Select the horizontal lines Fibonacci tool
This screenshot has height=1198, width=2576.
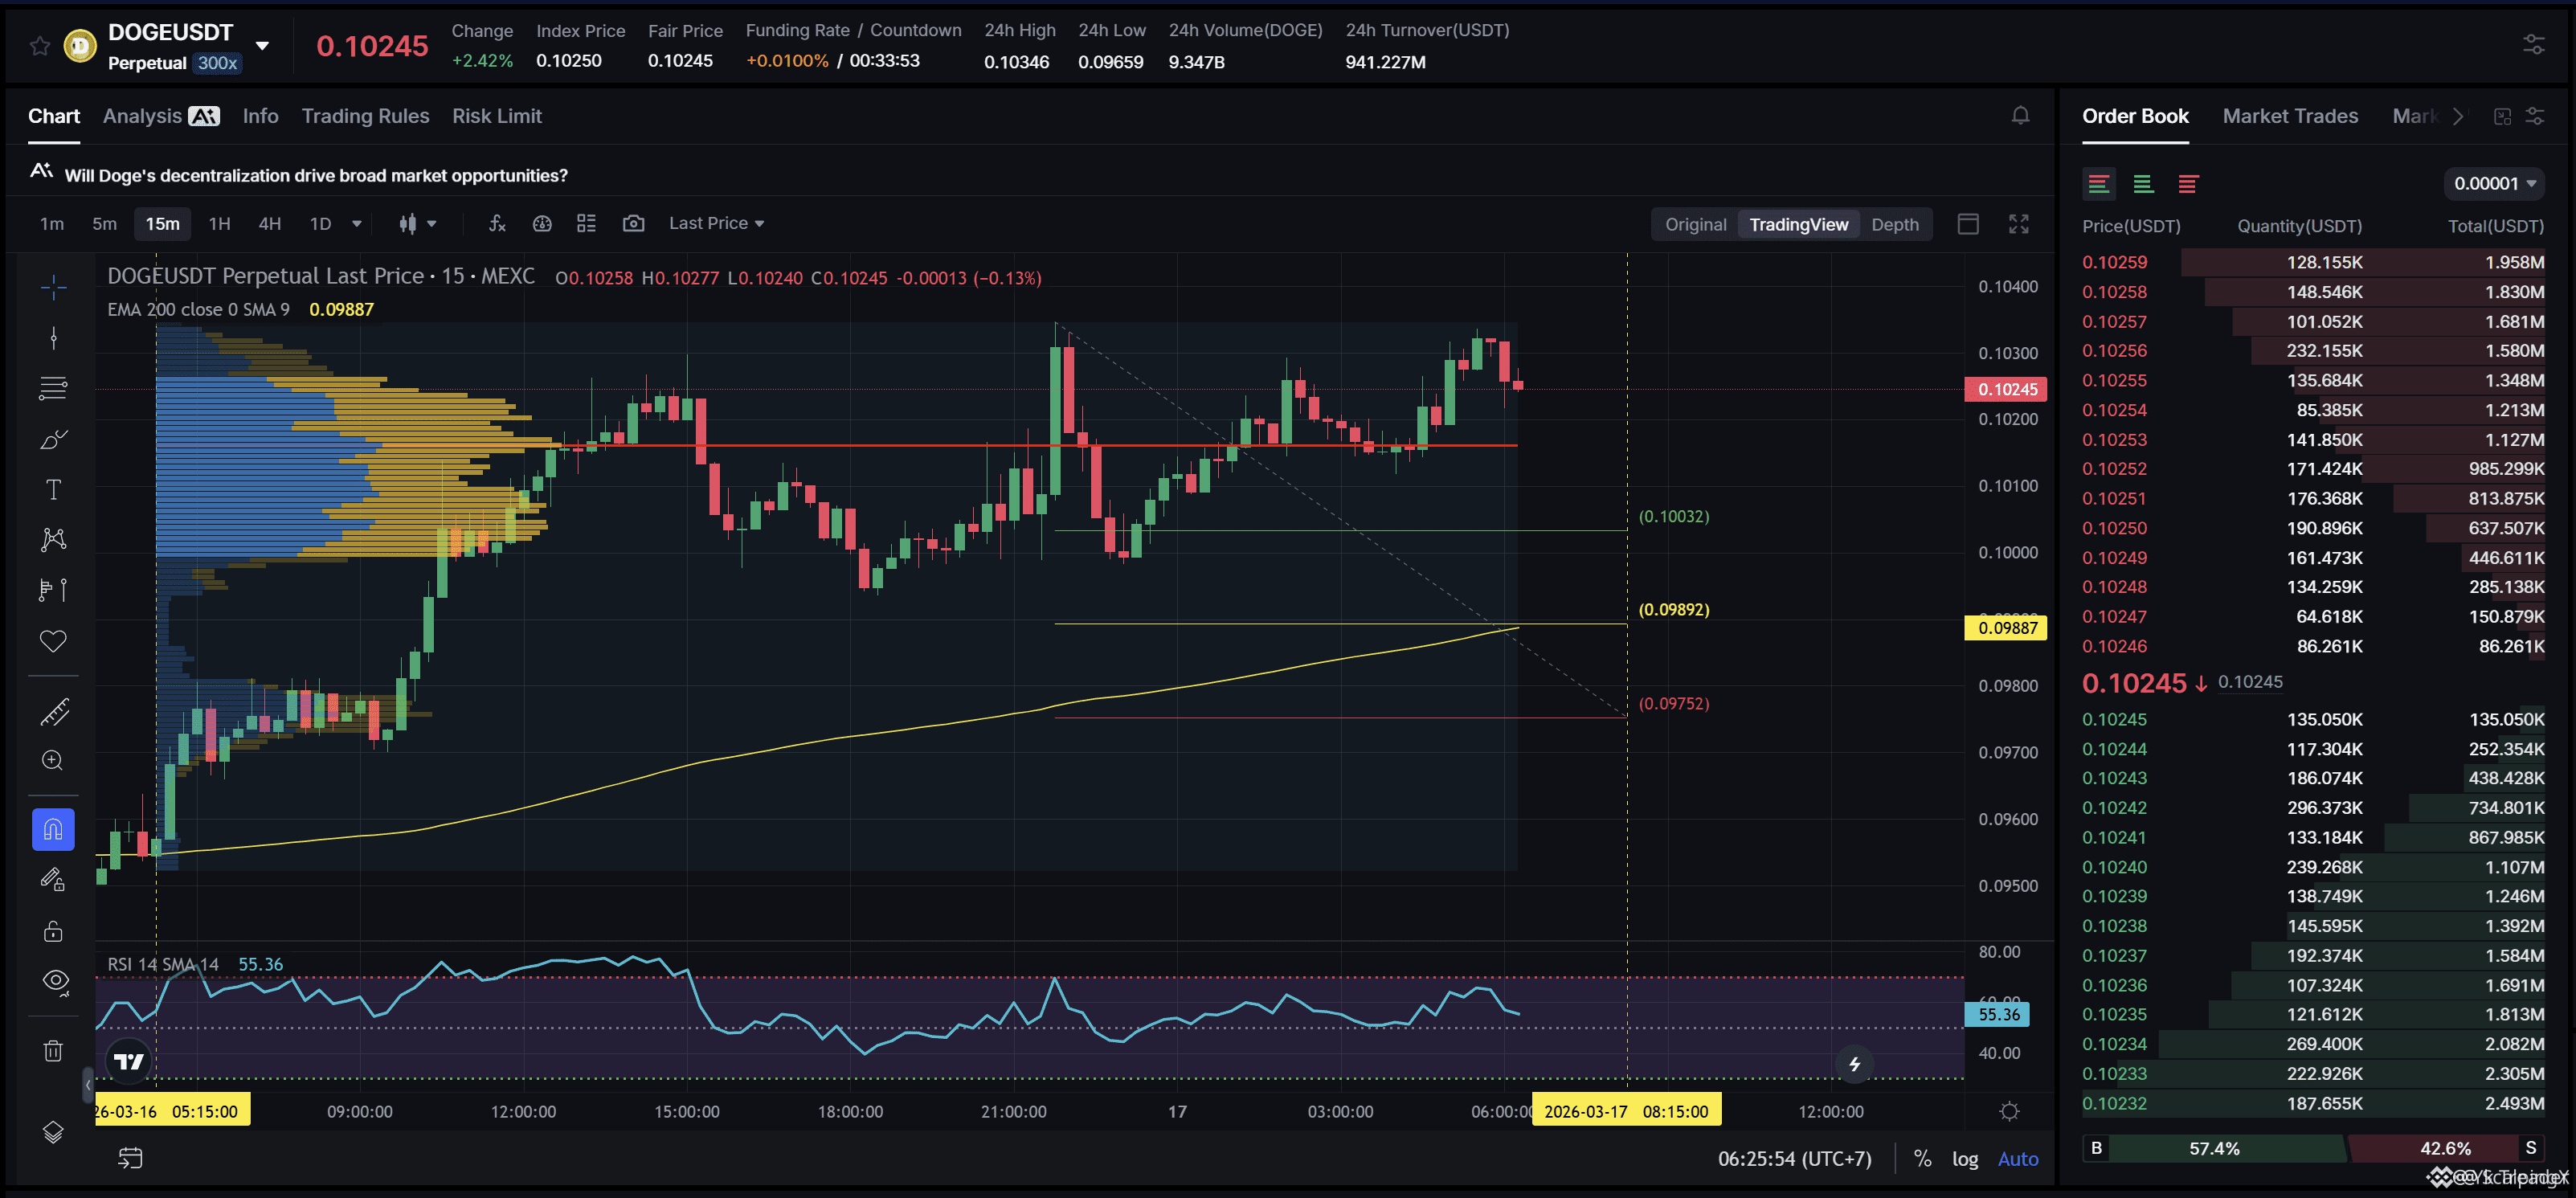click(53, 388)
